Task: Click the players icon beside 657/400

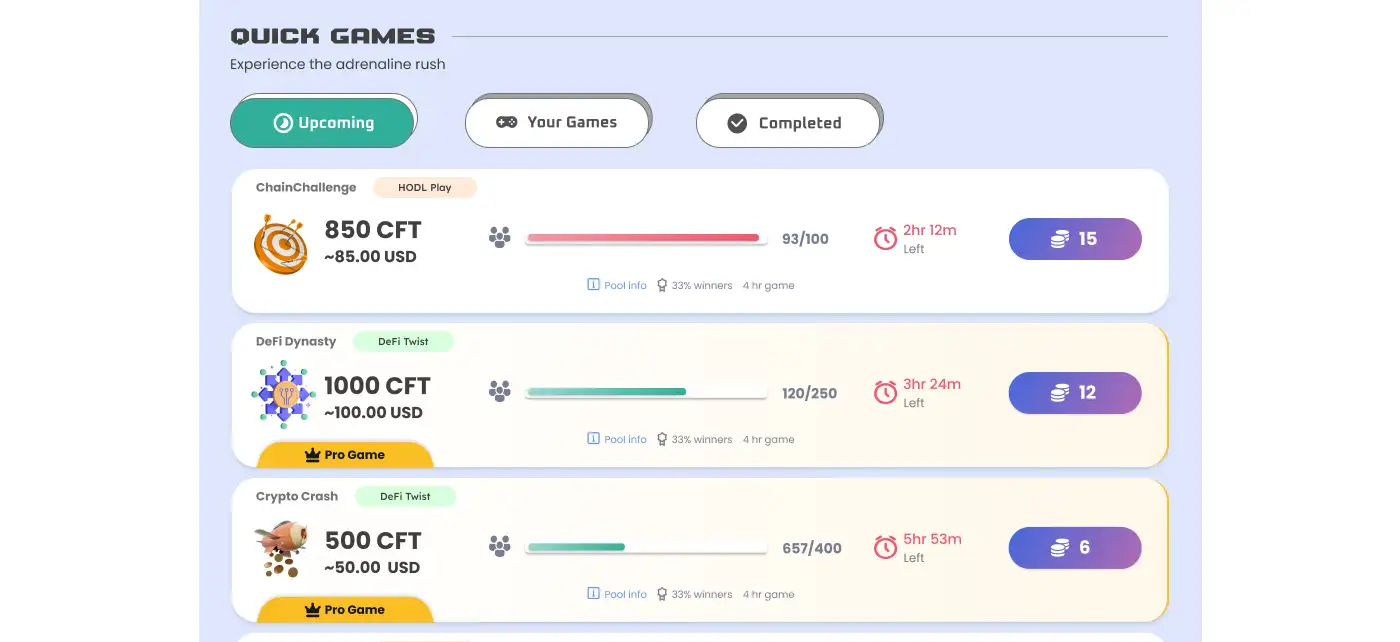Action: point(499,547)
